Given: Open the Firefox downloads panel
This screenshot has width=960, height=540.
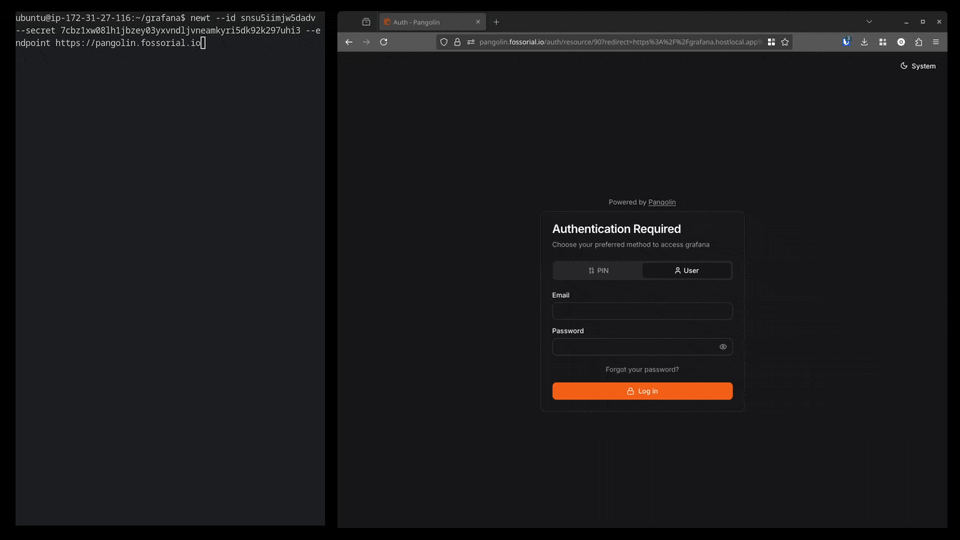Looking at the screenshot, I should [864, 42].
